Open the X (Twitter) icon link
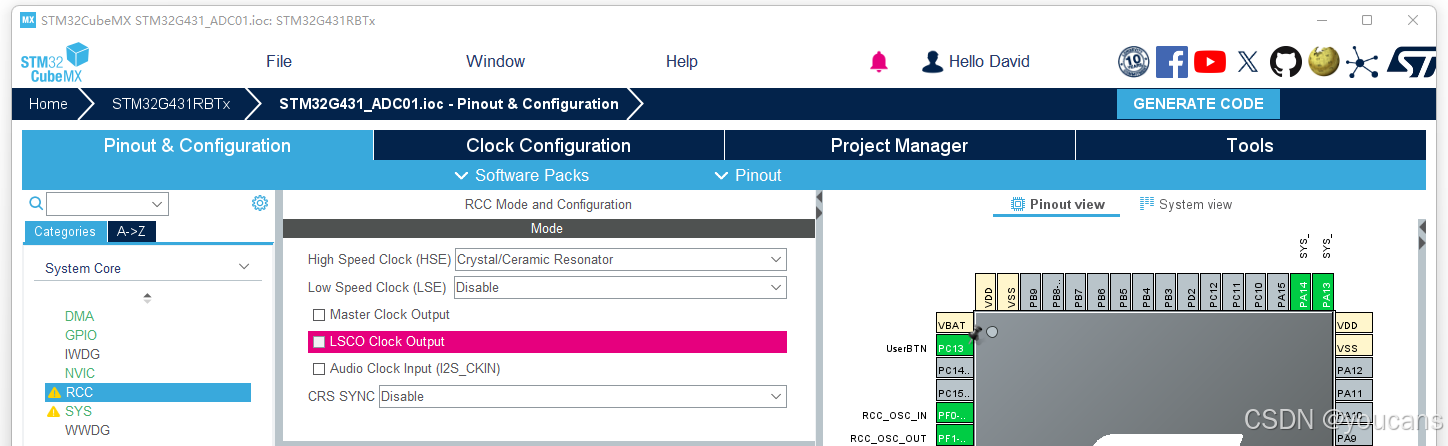Image resolution: width=1448 pixels, height=446 pixels. coord(1248,62)
